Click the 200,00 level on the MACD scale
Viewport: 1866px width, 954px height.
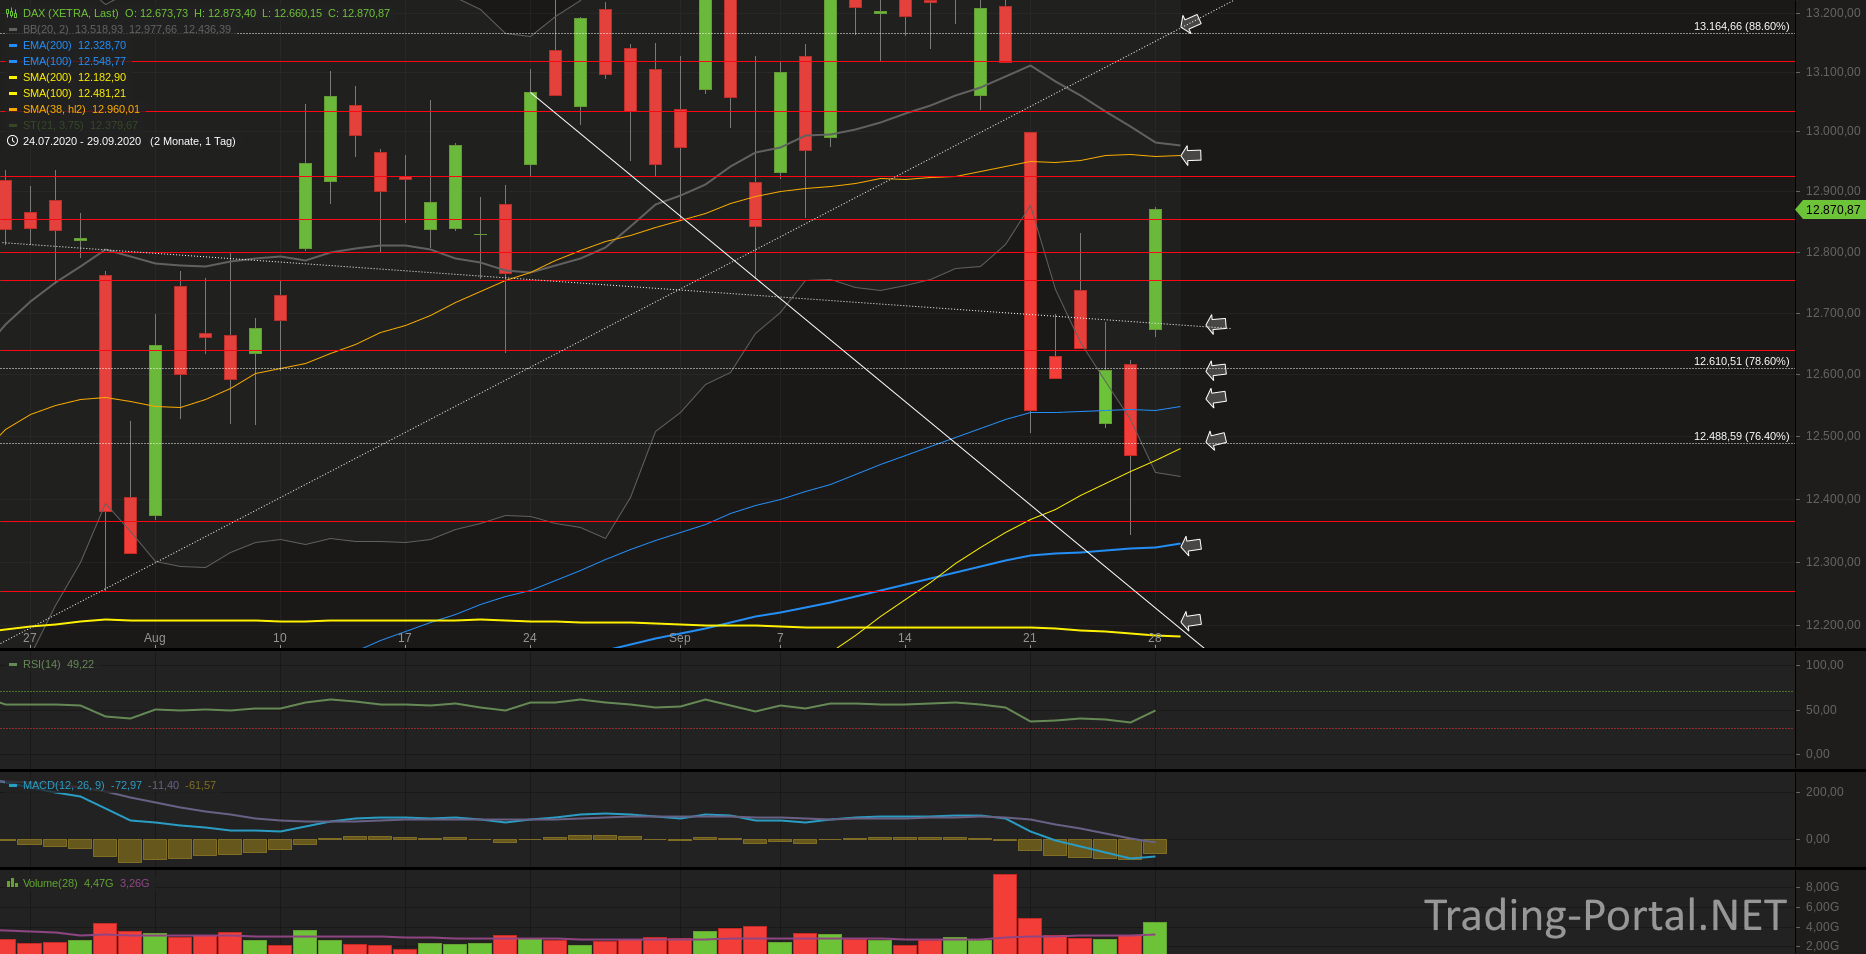pos(1825,792)
